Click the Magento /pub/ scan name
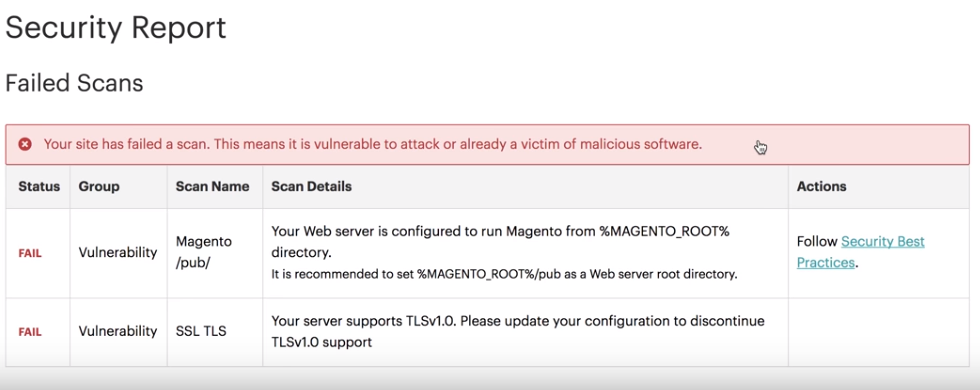The height and width of the screenshot is (390, 980). [x=204, y=252]
